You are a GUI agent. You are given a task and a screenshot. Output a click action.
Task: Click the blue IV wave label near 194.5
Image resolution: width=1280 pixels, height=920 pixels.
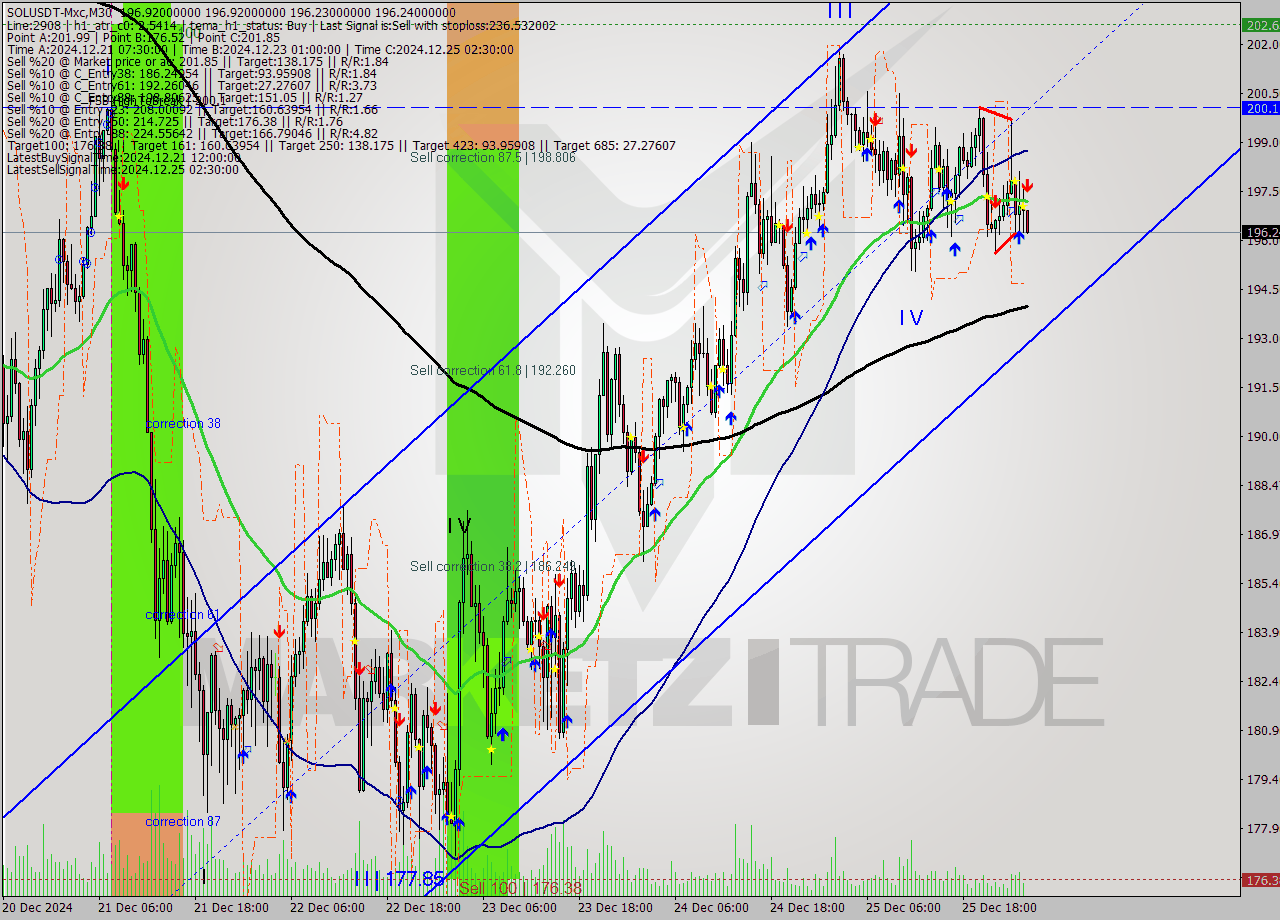pos(911,318)
